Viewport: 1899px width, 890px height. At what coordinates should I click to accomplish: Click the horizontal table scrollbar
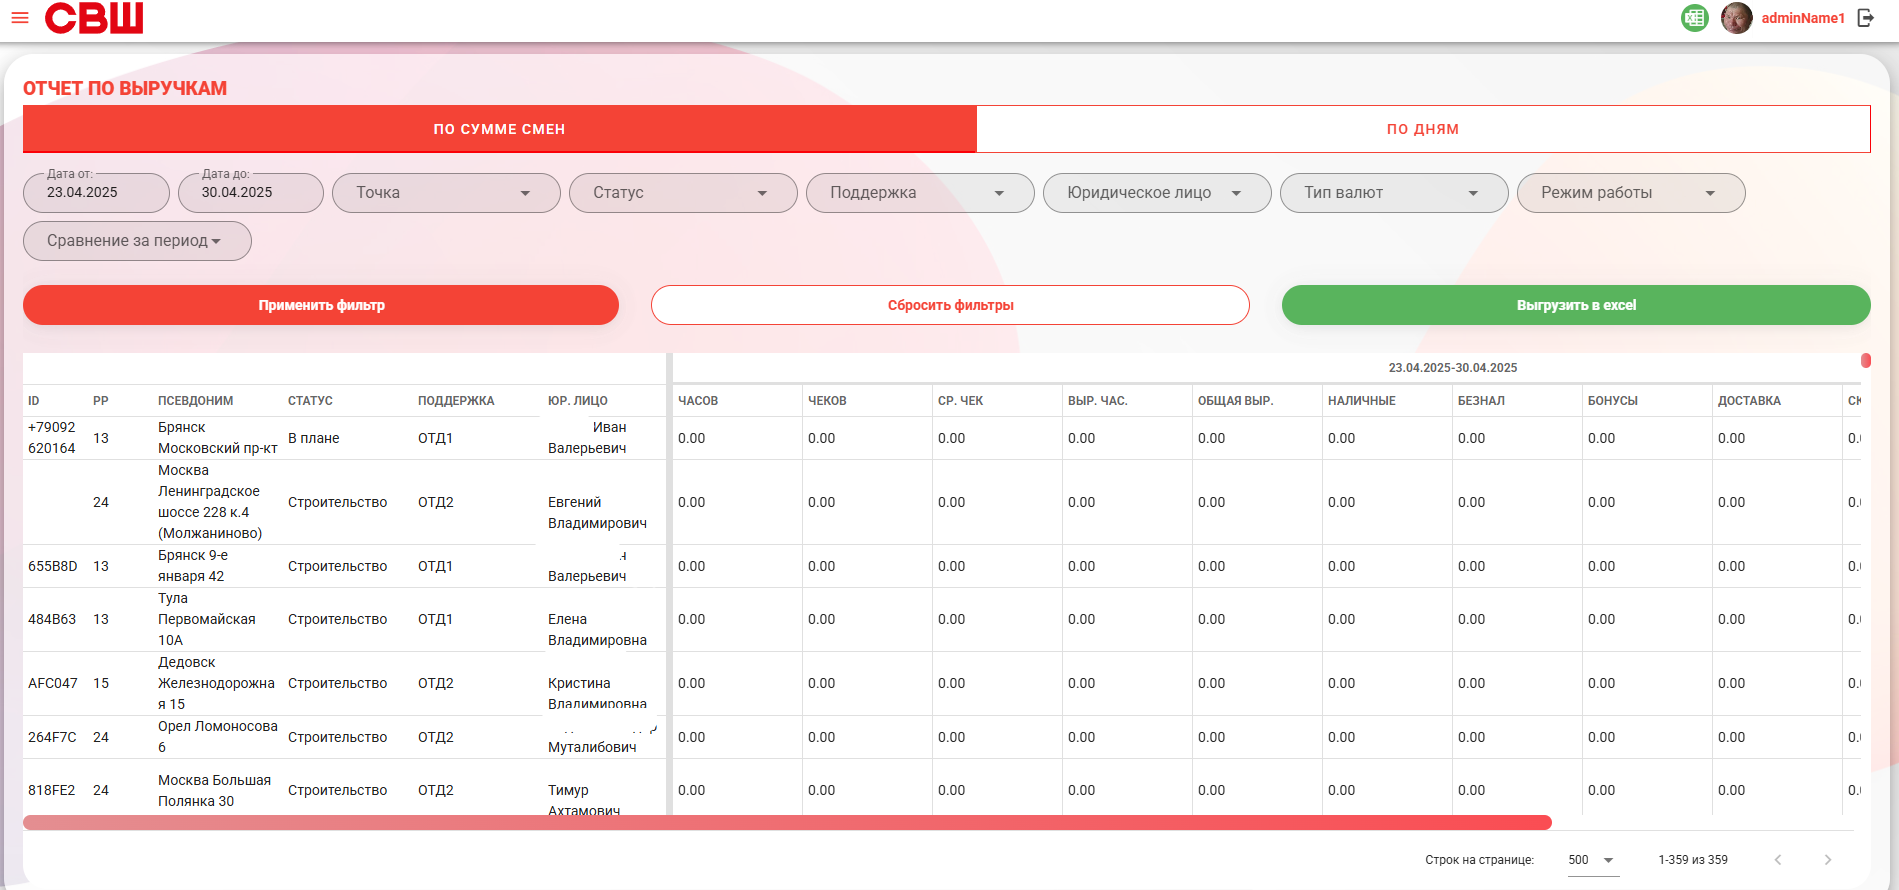[x=787, y=823]
